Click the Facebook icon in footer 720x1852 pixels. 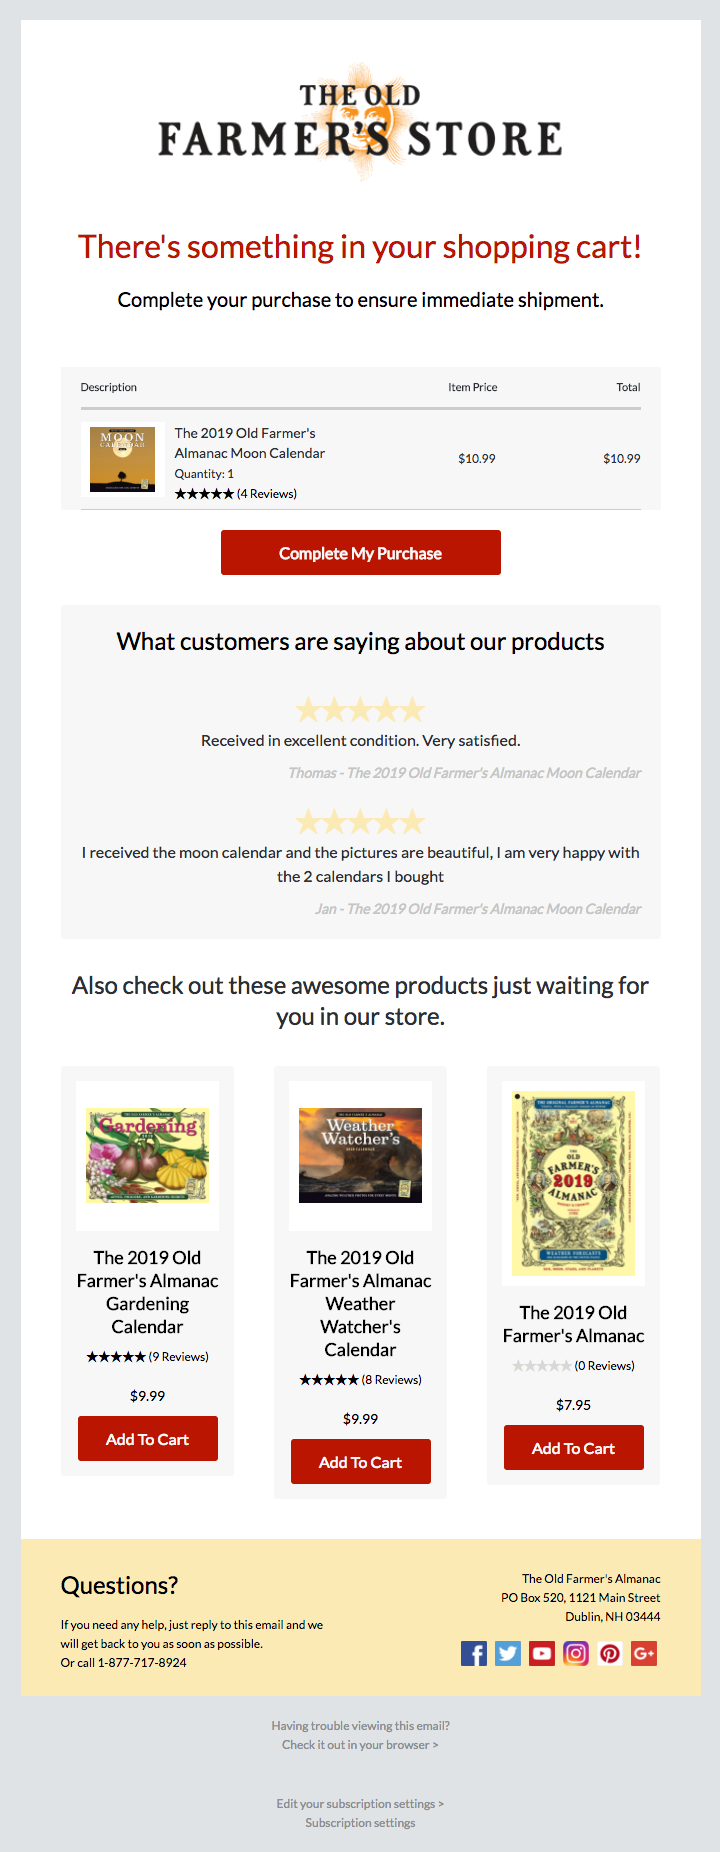[x=474, y=1653]
